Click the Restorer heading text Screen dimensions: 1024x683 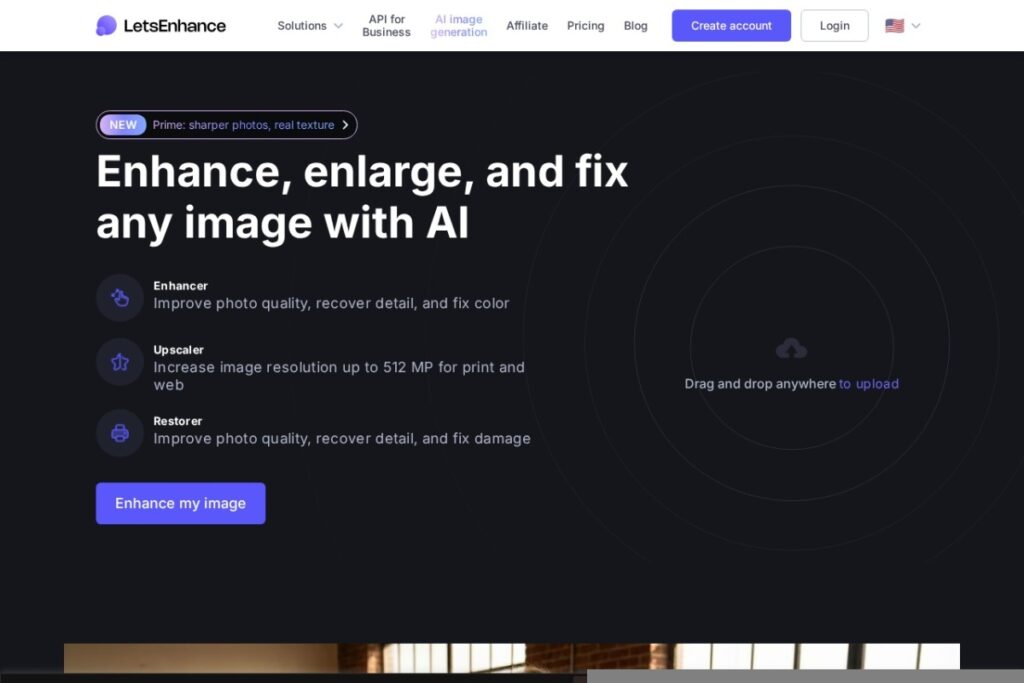pyautogui.click(x=178, y=421)
